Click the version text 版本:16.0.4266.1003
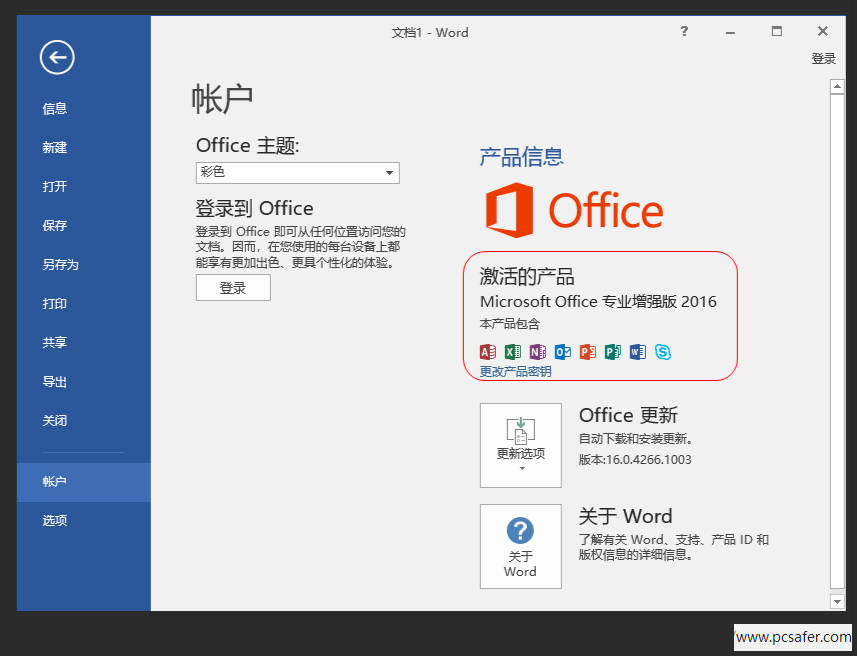Viewport: 857px width, 656px height. point(635,460)
